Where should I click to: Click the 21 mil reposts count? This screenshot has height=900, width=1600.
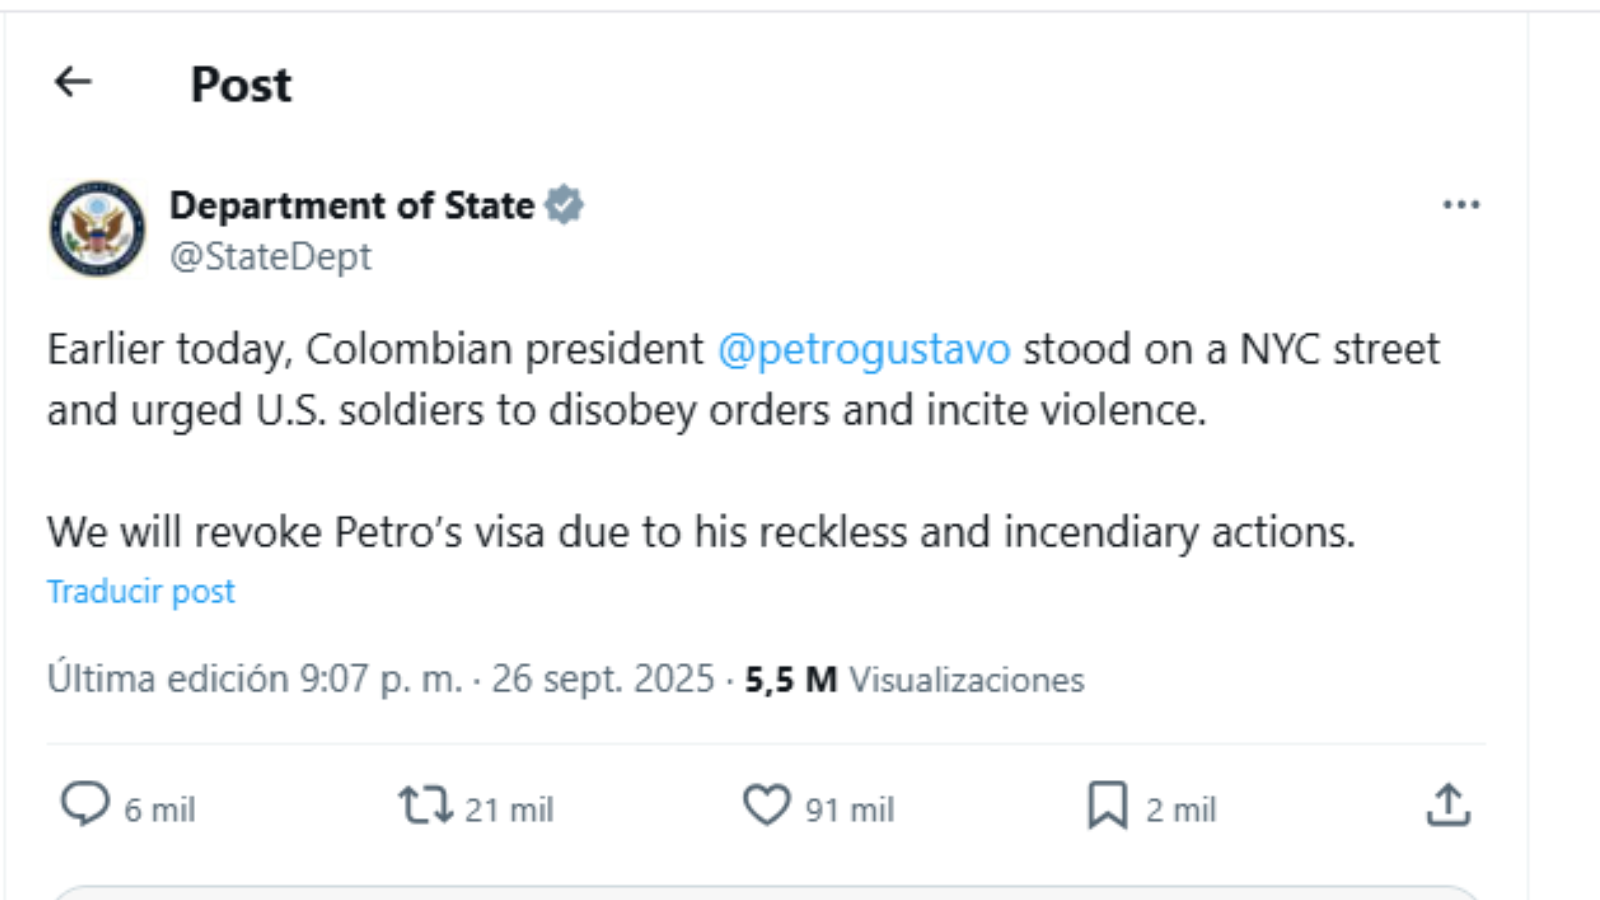(x=509, y=810)
